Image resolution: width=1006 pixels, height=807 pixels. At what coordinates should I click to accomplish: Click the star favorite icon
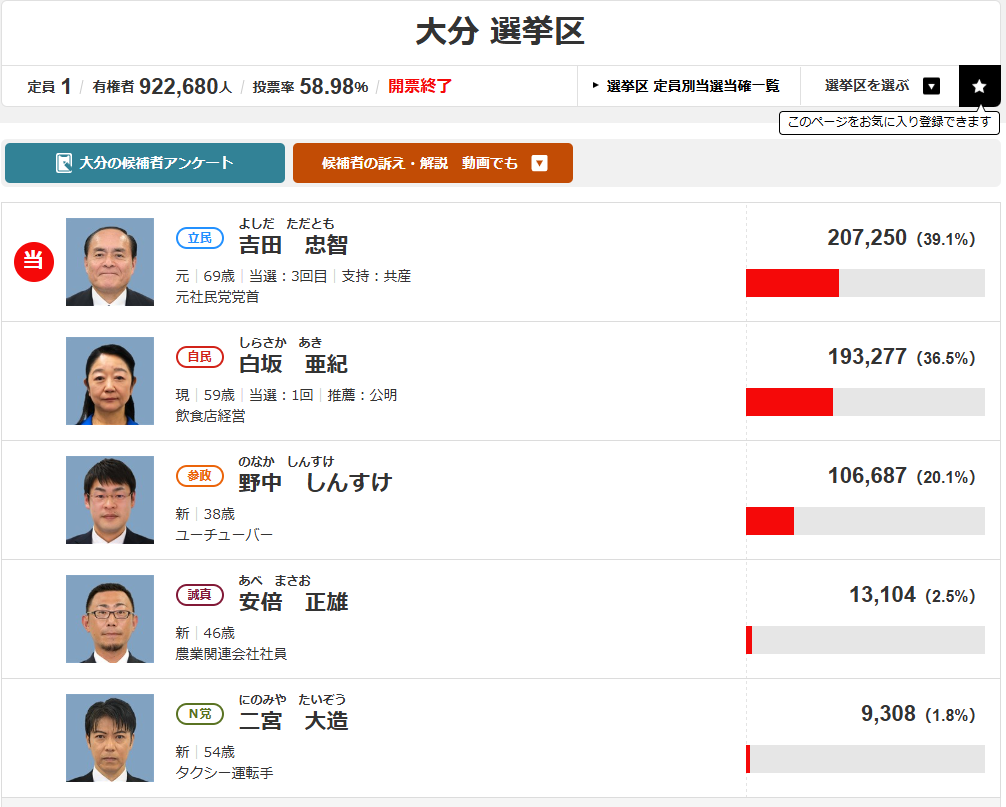979,86
